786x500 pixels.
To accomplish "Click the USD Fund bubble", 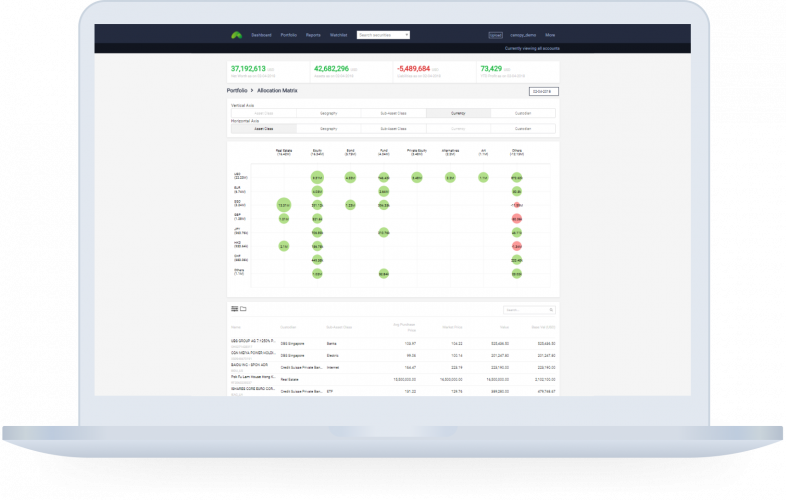I will point(383,178).
